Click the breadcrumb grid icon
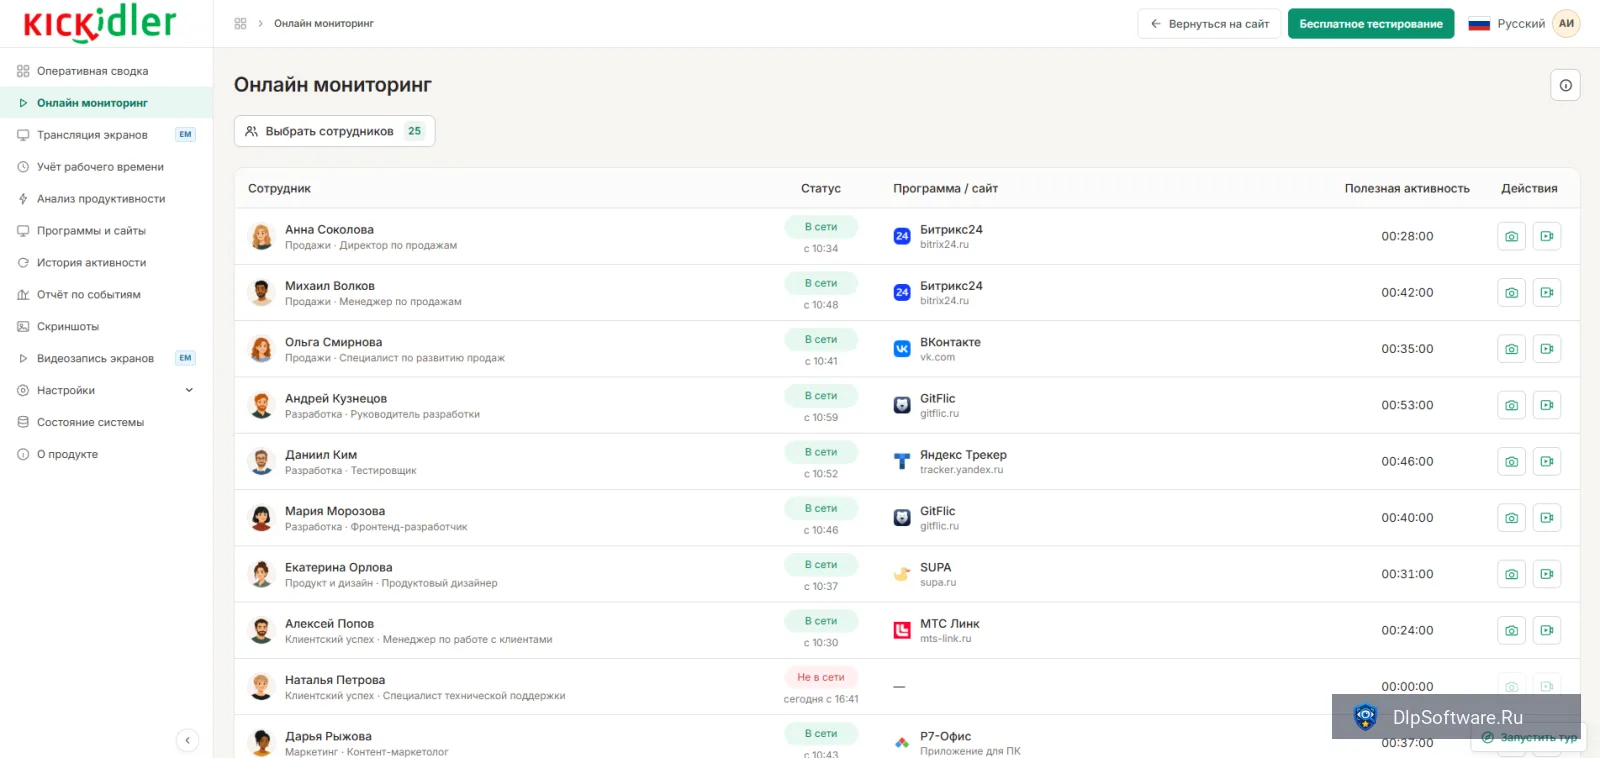Viewport: 1600px width, 758px height. point(240,23)
